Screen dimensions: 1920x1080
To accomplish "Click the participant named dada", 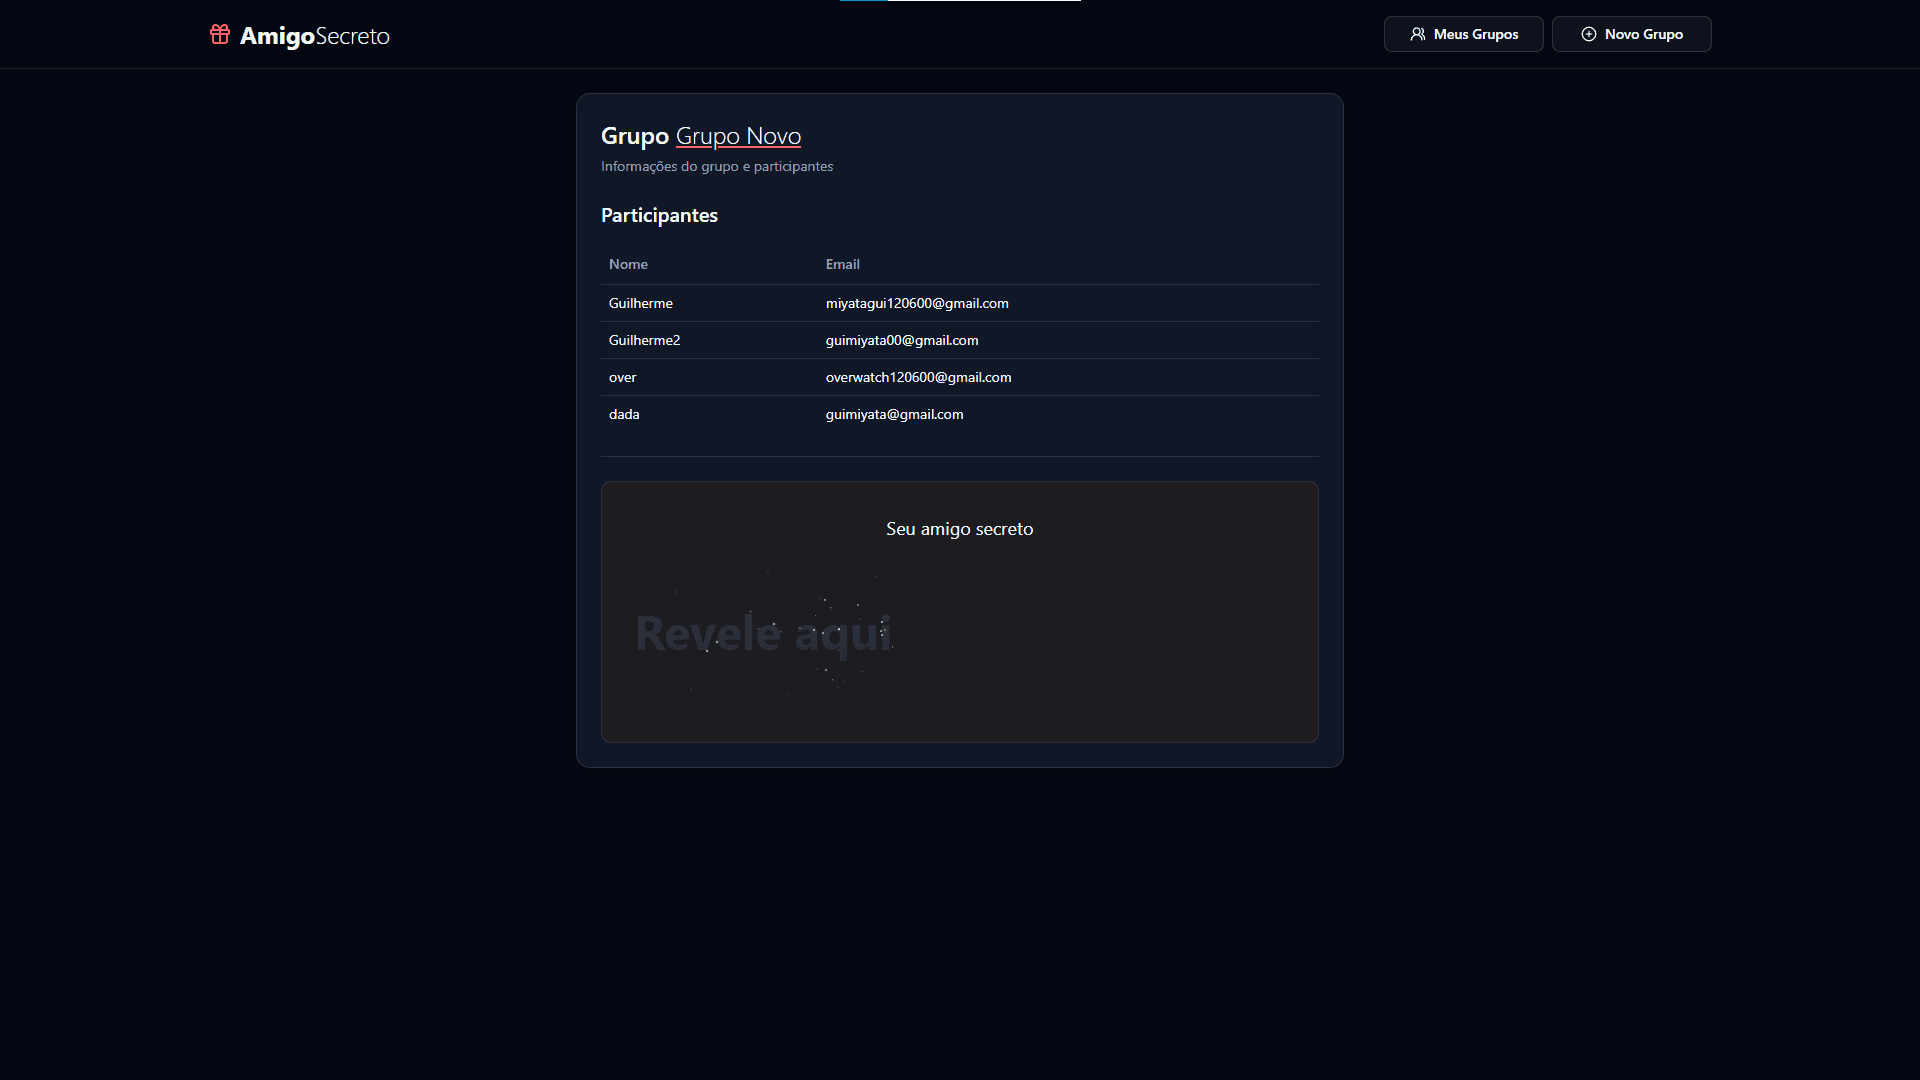I will click(x=624, y=414).
